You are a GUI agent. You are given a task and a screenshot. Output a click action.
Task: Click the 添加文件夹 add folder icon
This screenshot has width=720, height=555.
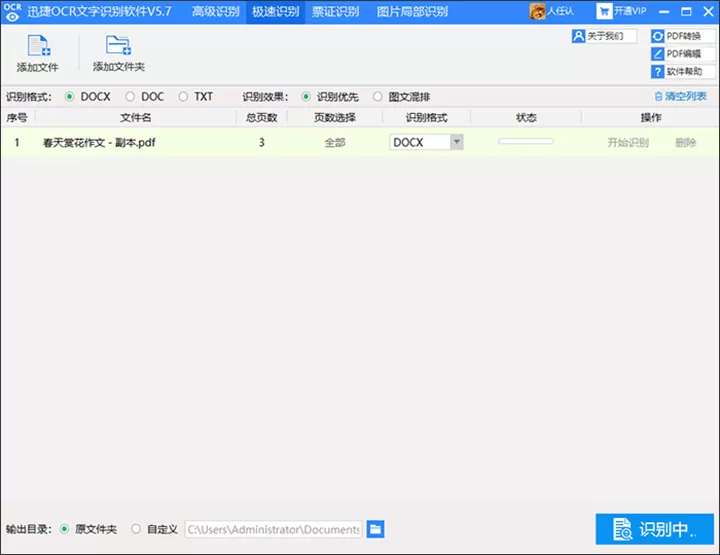[118, 45]
